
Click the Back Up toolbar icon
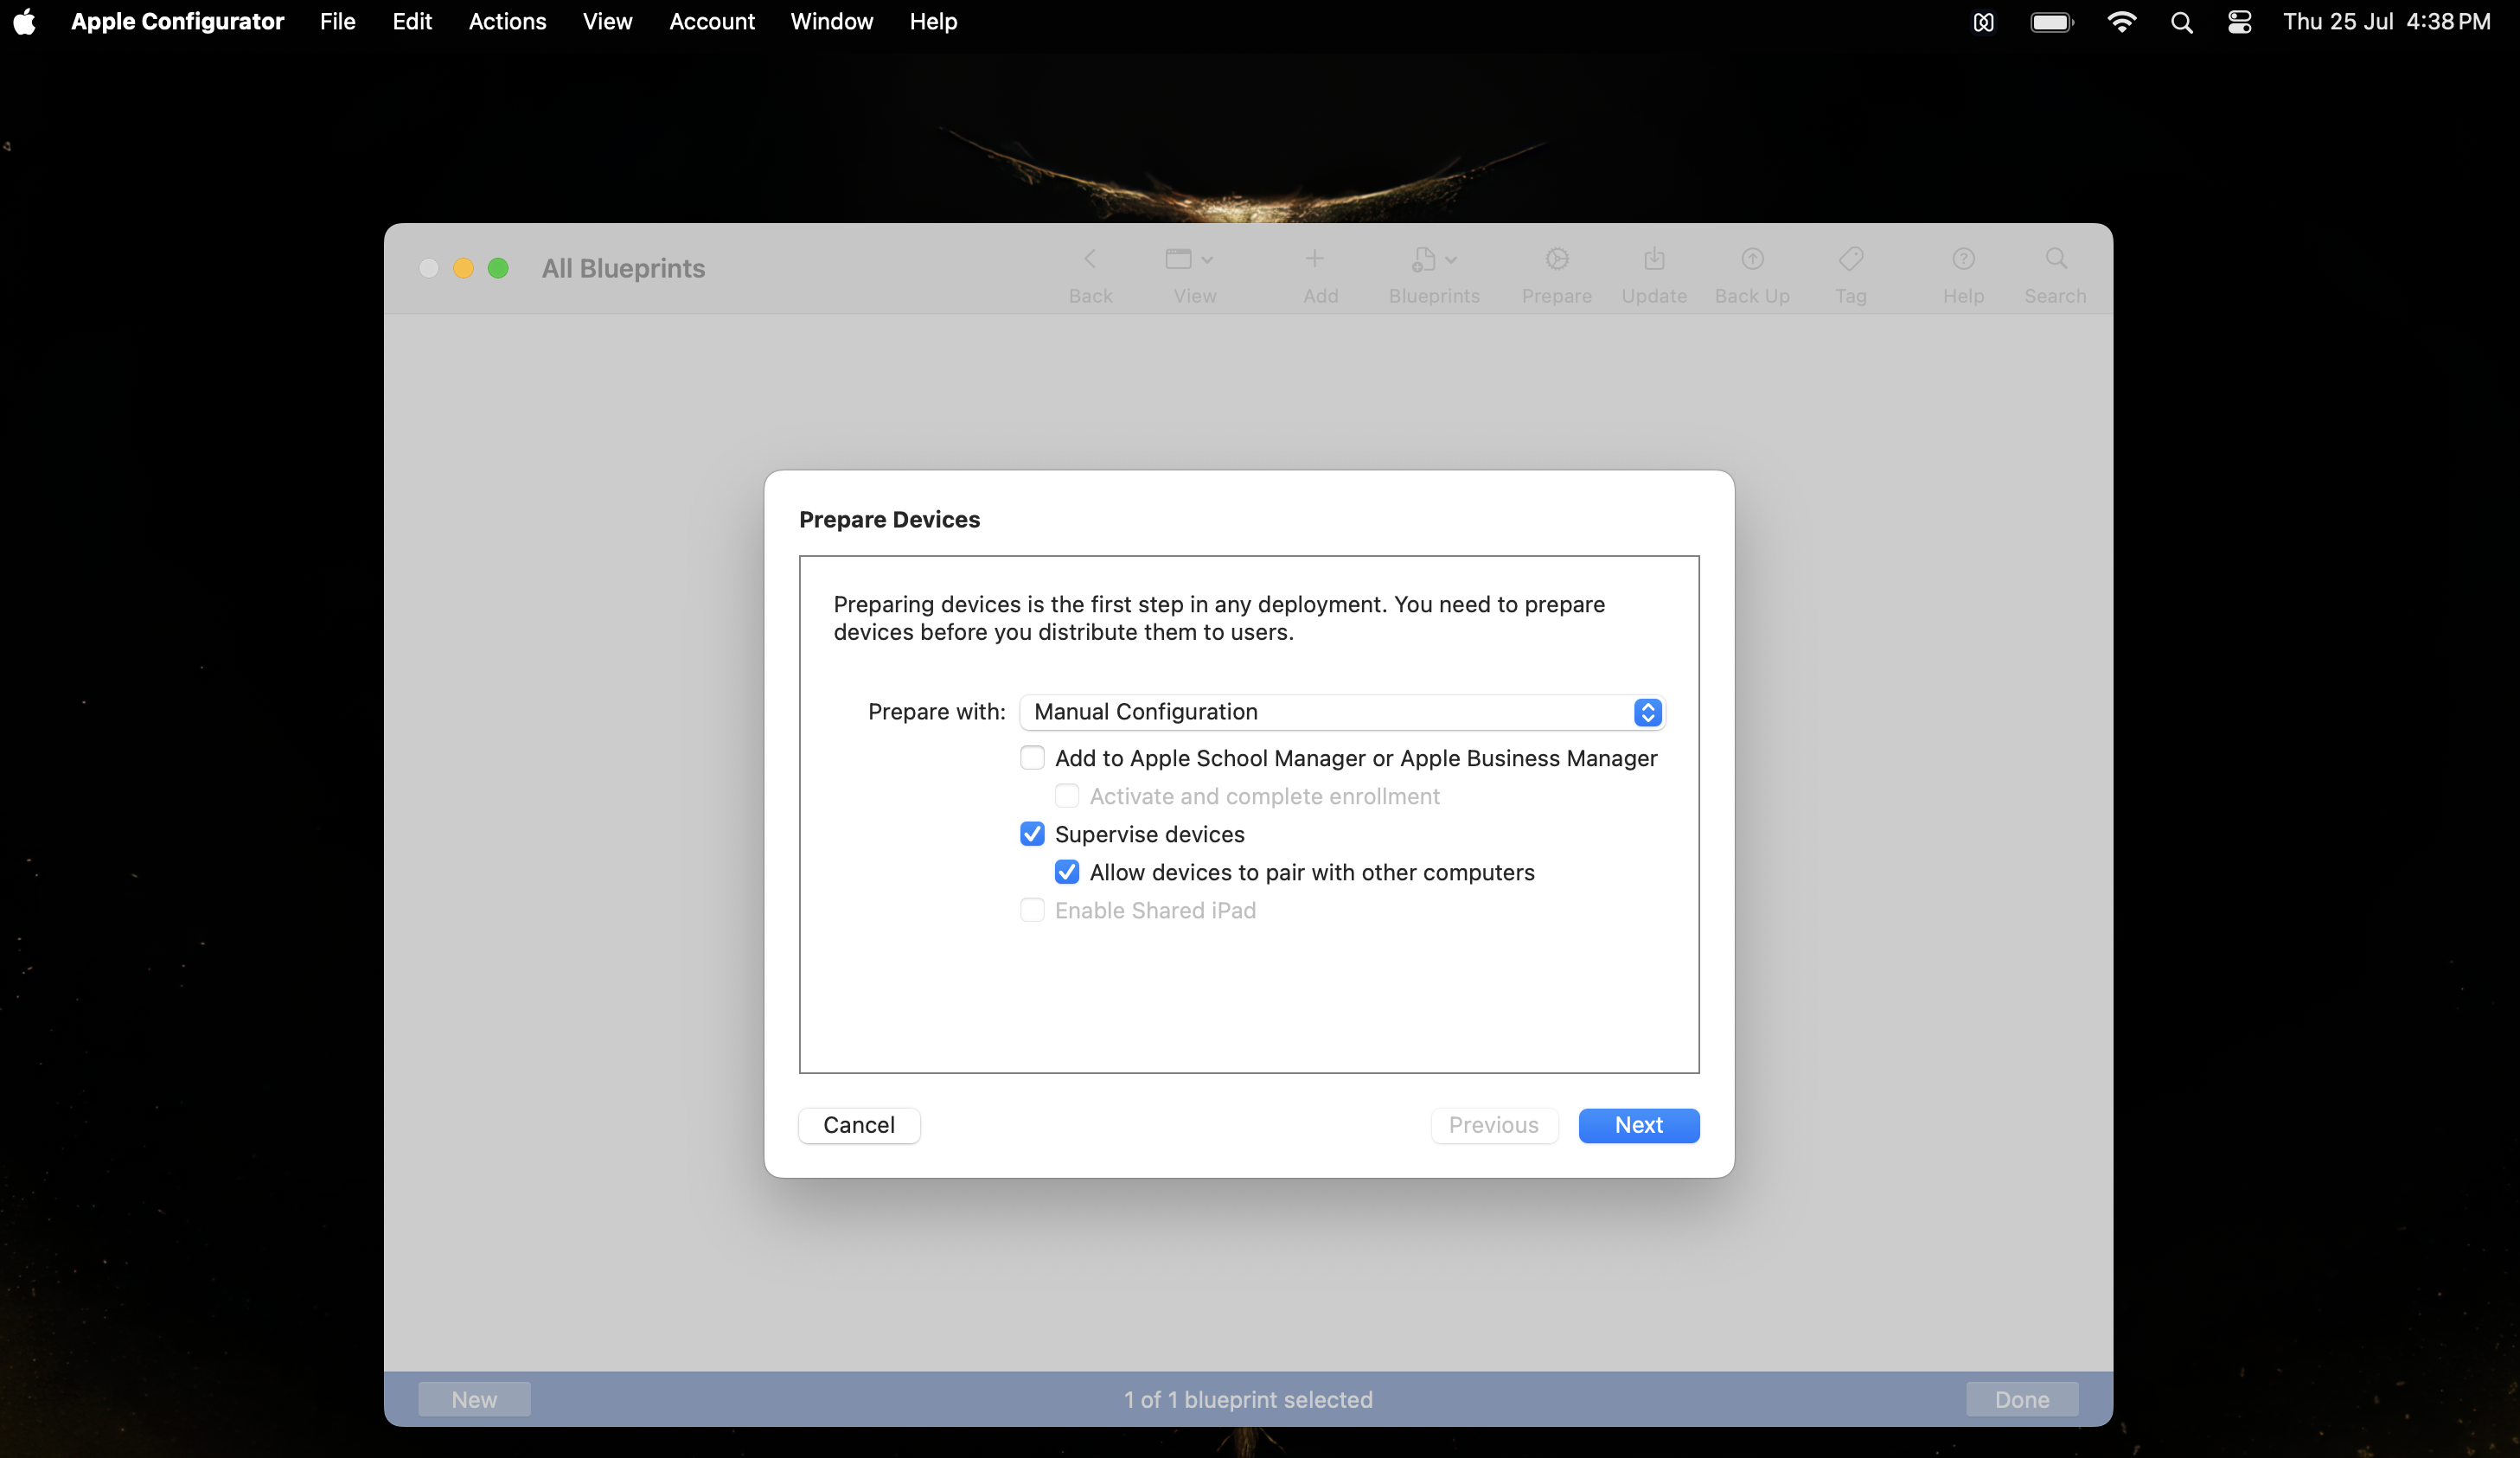[1752, 260]
